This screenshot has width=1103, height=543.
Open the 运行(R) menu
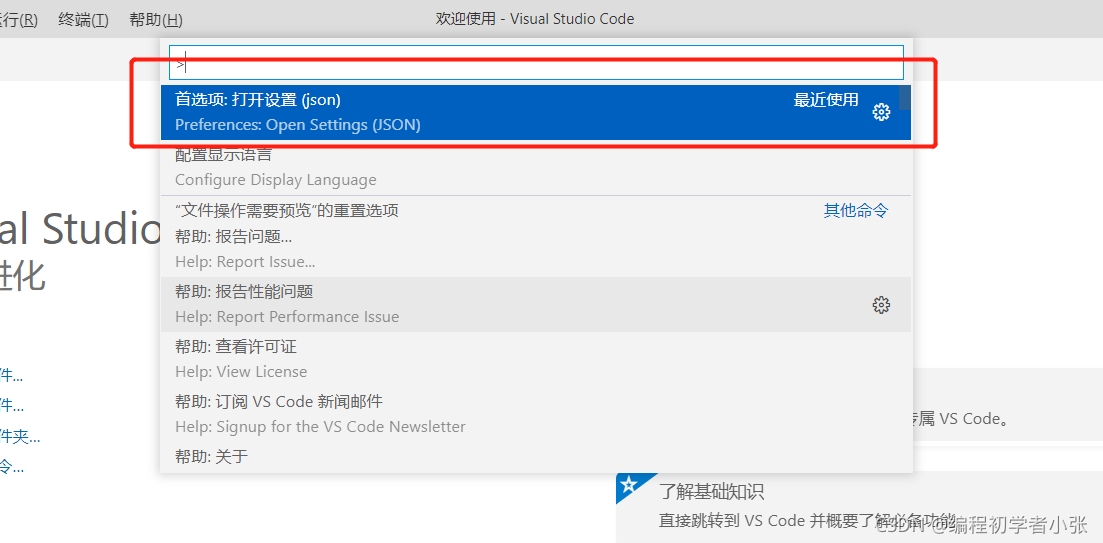pyautogui.click(x=18, y=20)
